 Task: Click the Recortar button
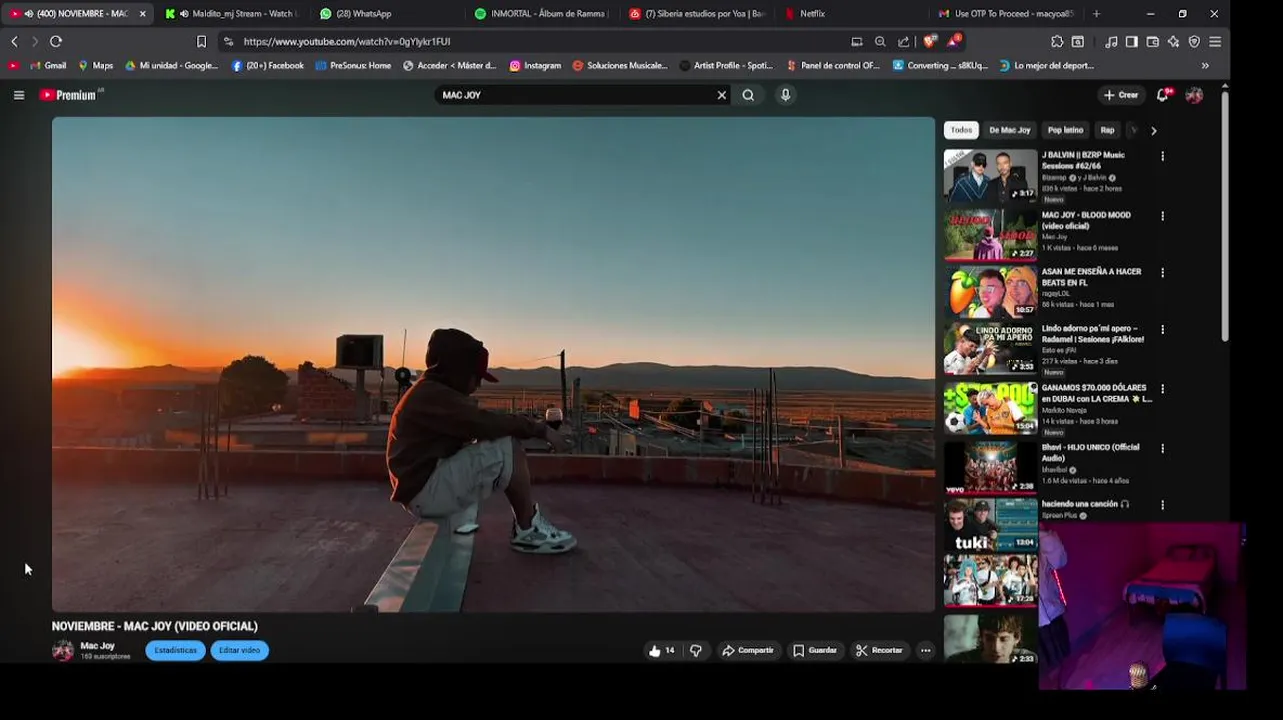coord(879,651)
